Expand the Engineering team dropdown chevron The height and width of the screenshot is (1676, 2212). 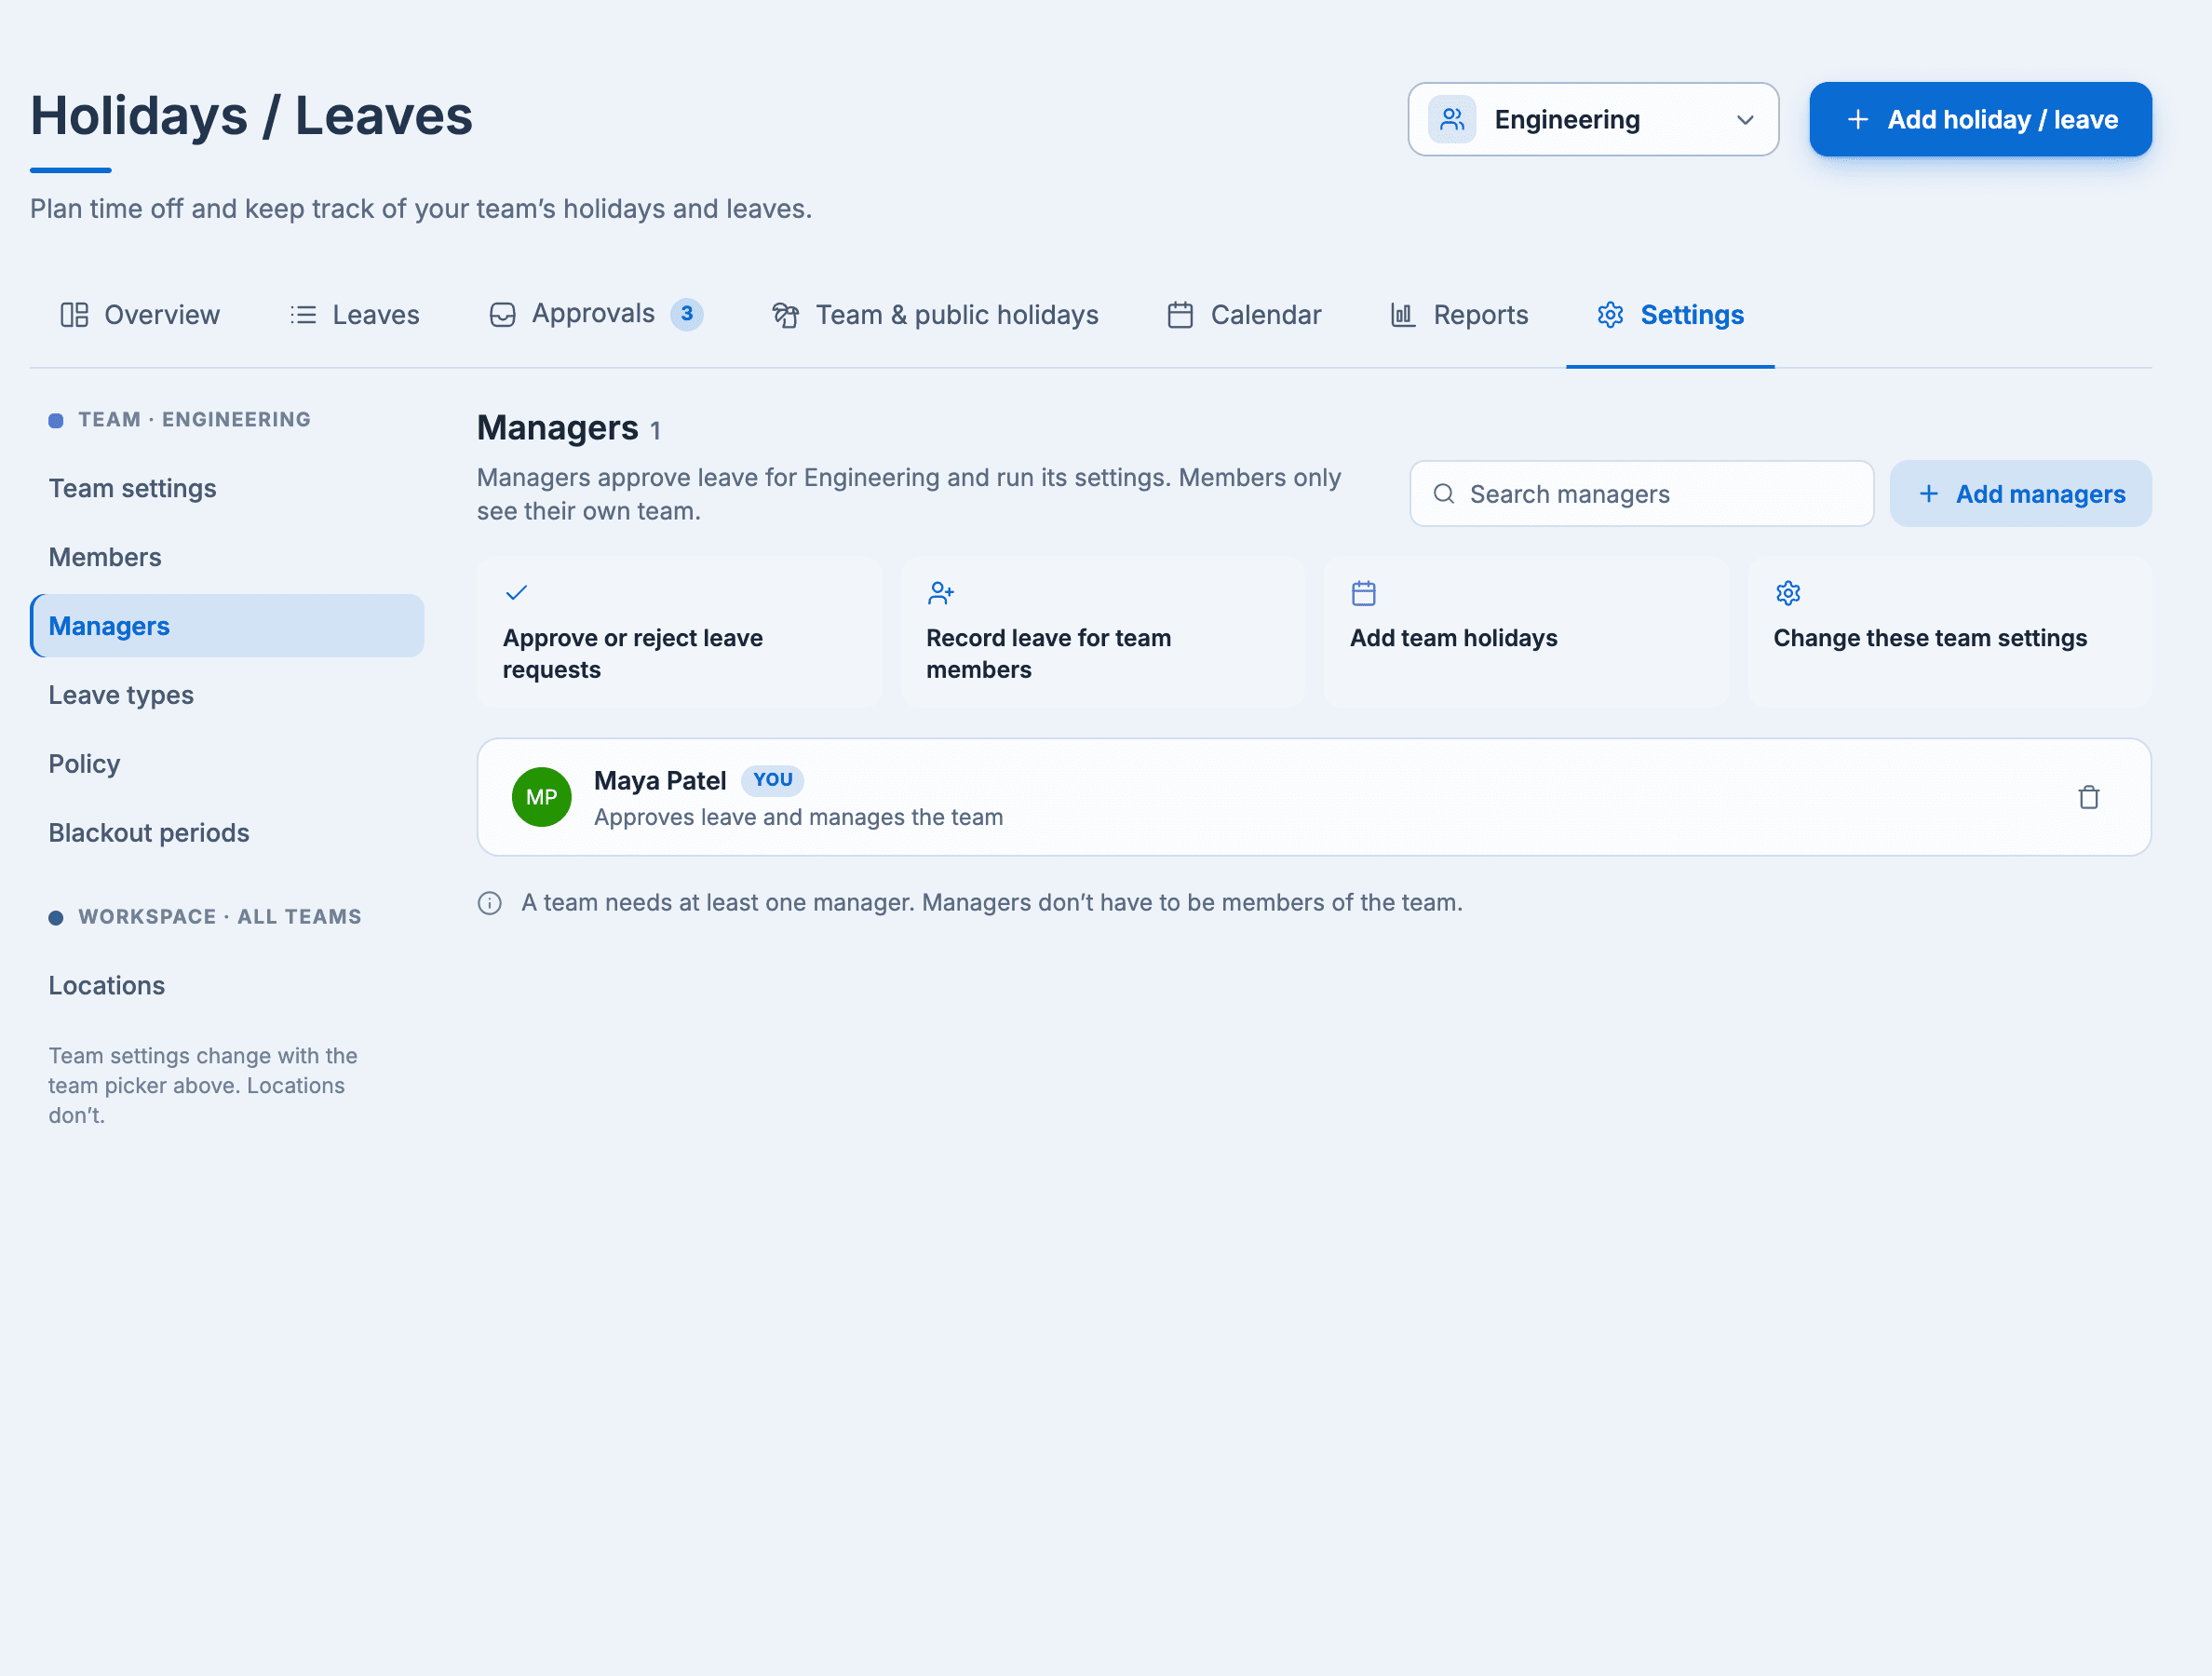click(1745, 120)
